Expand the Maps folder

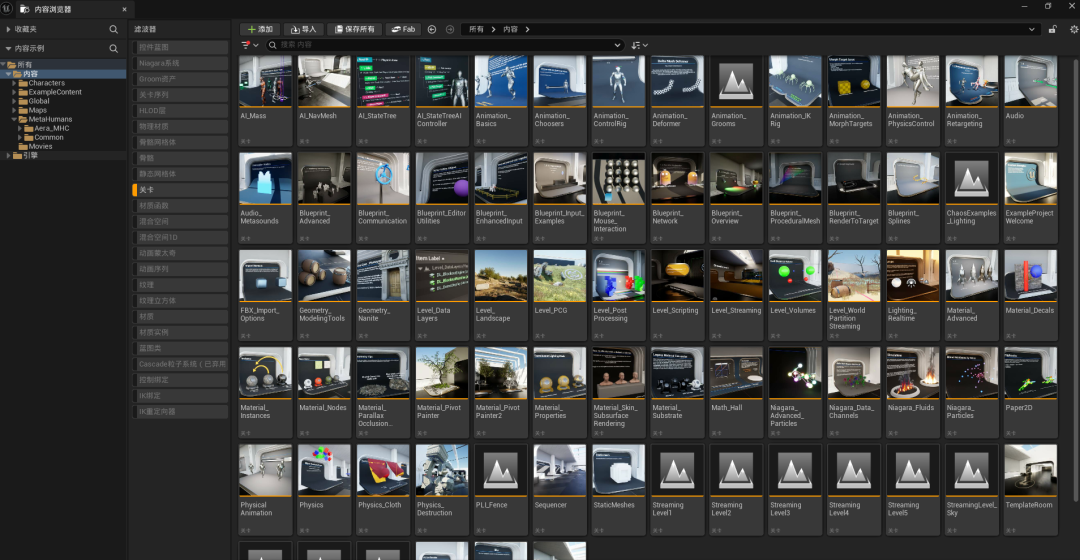coord(14,110)
